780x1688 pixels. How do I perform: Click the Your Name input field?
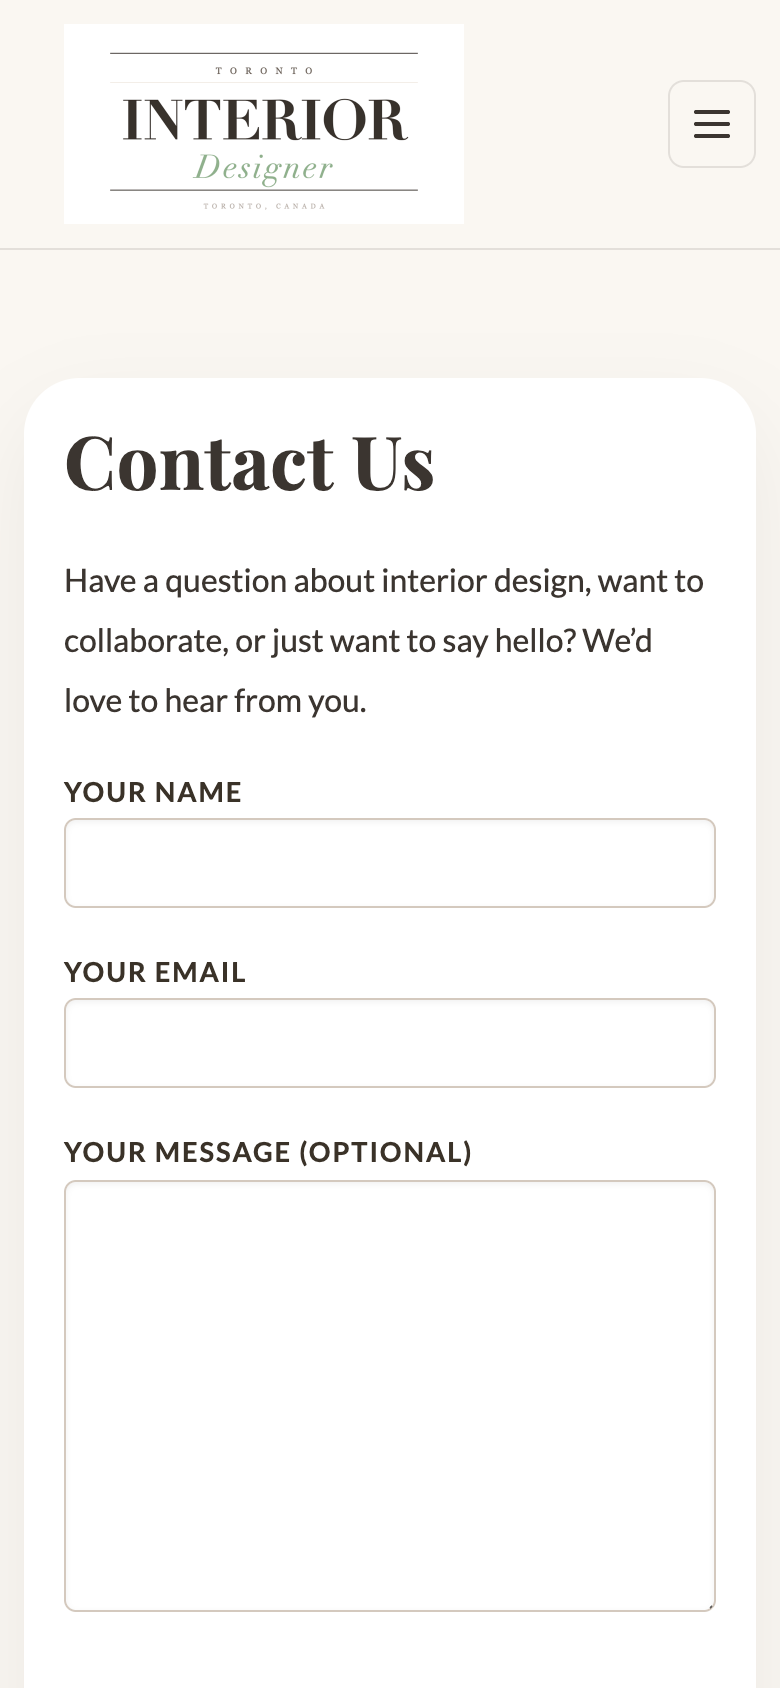tap(390, 862)
